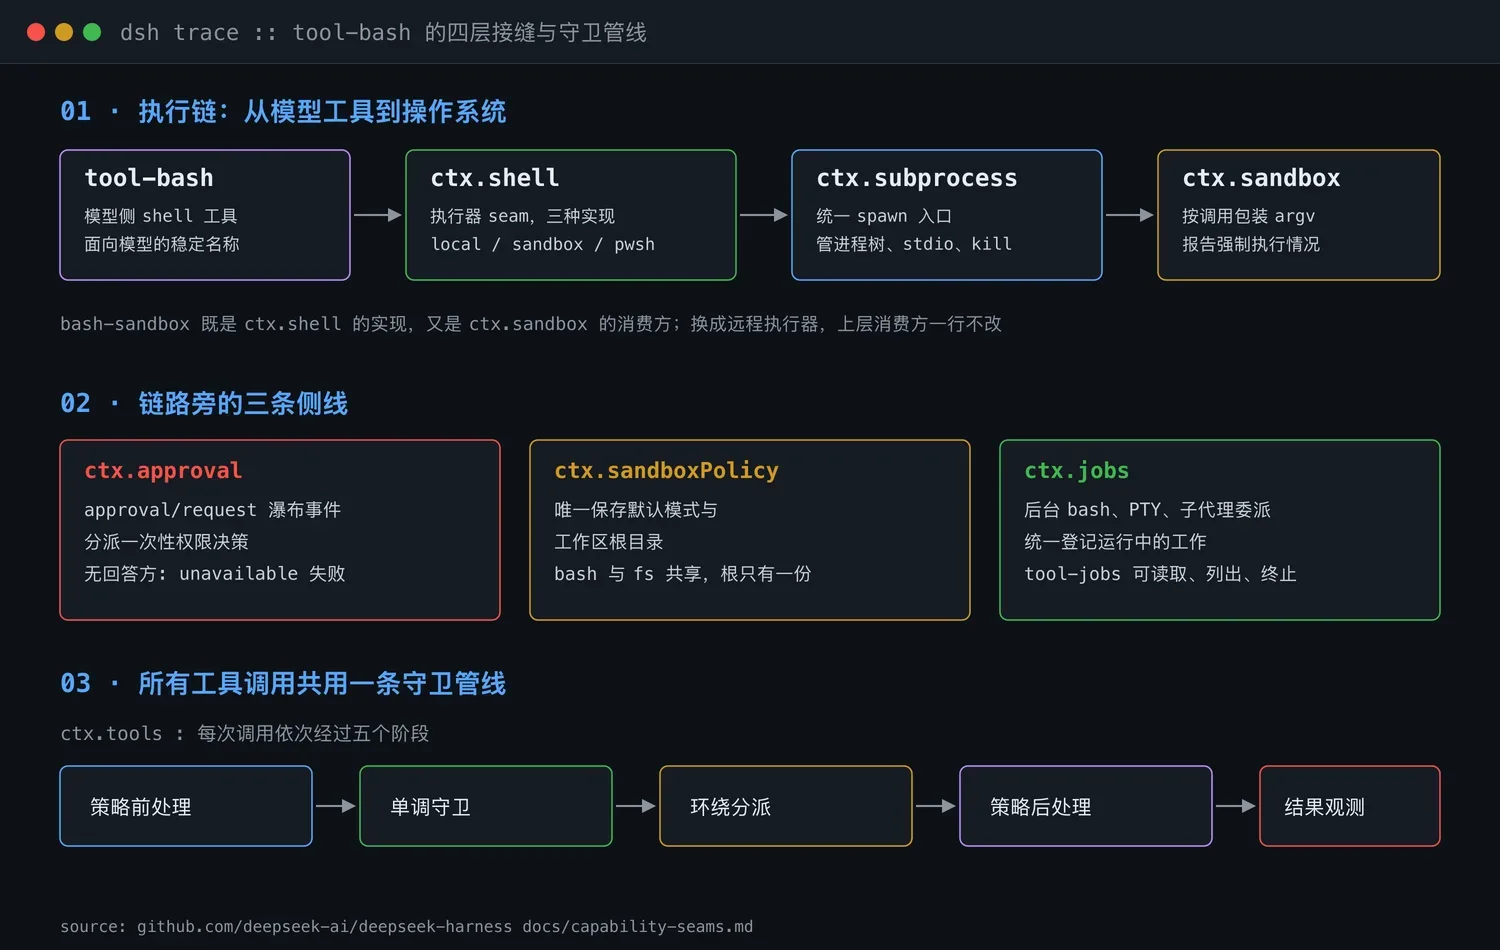
Task: Click the "单调守卫" stage box
Action: pyautogui.click(x=486, y=806)
